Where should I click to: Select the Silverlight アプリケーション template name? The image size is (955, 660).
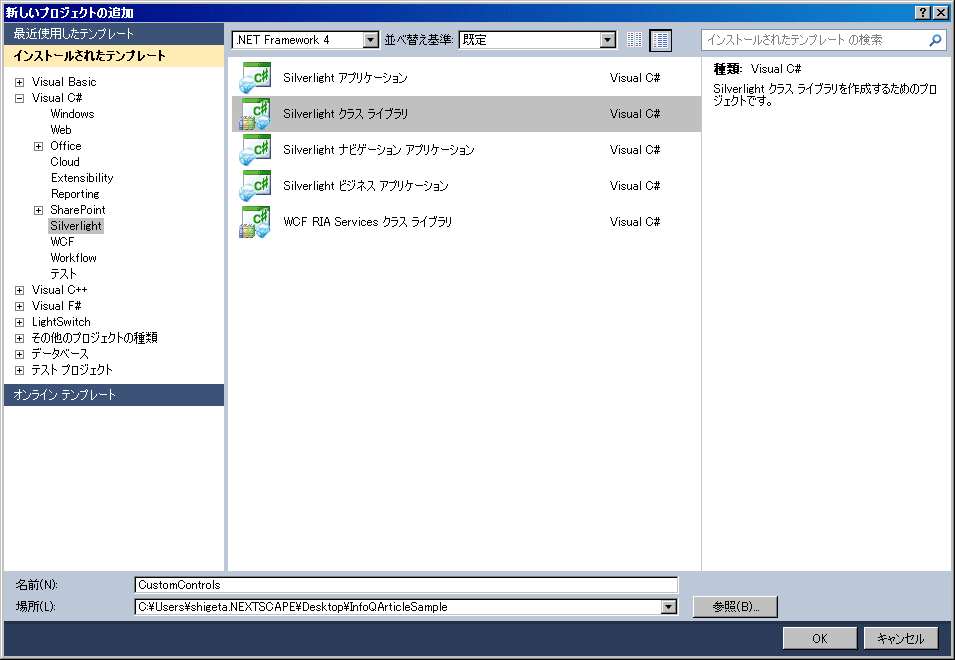[x=345, y=78]
